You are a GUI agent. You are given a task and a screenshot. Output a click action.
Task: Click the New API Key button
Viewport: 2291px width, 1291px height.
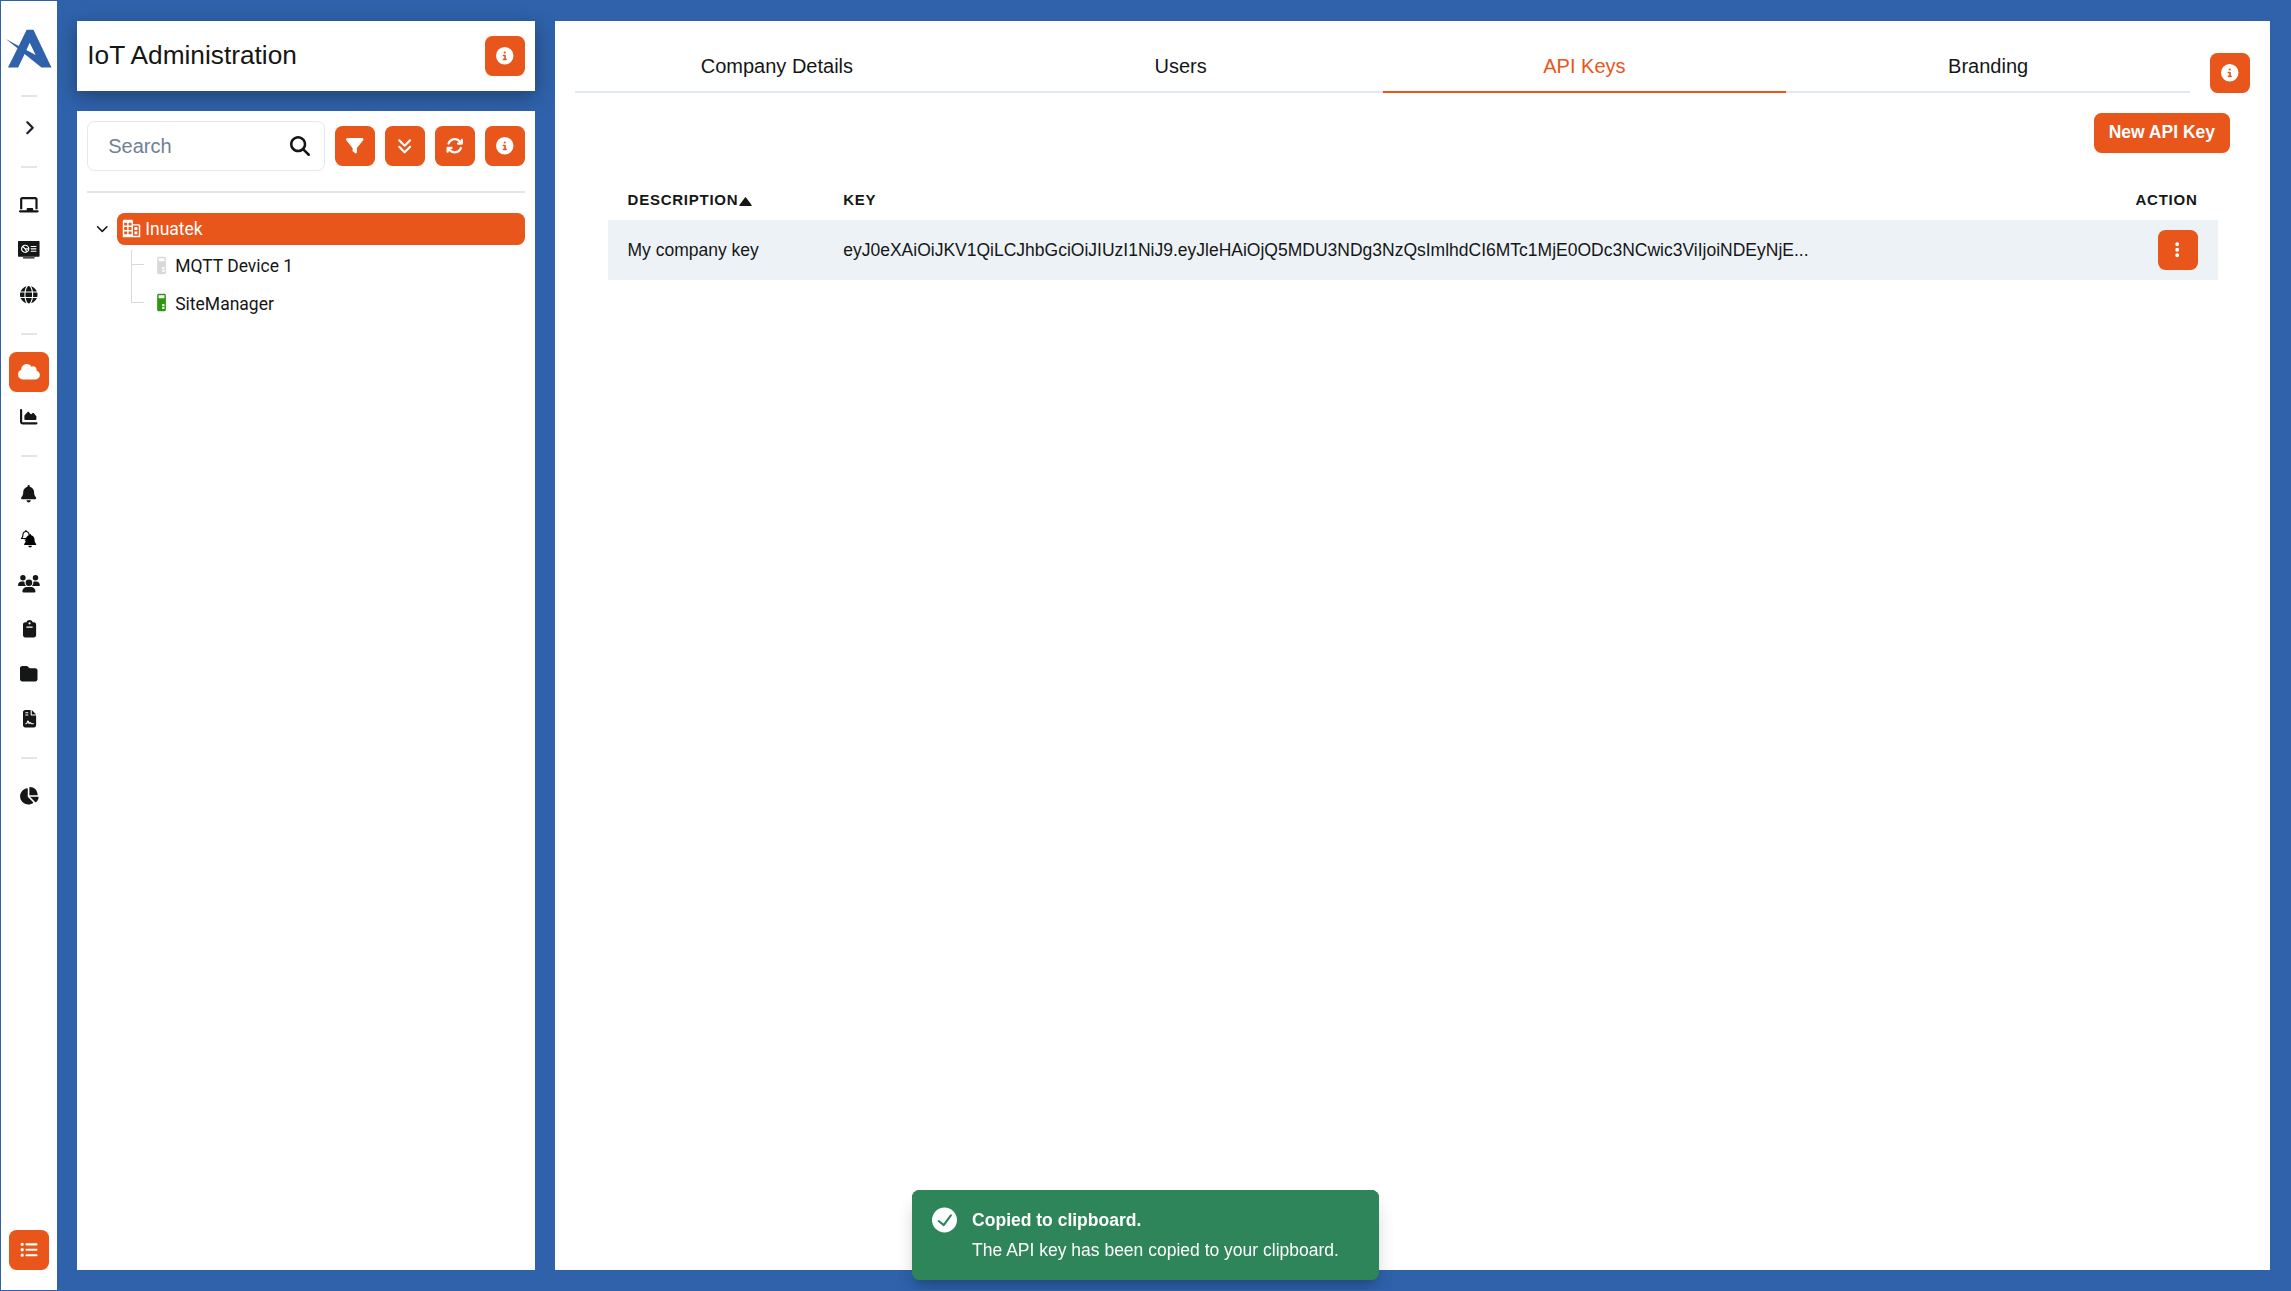(2161, 132)
